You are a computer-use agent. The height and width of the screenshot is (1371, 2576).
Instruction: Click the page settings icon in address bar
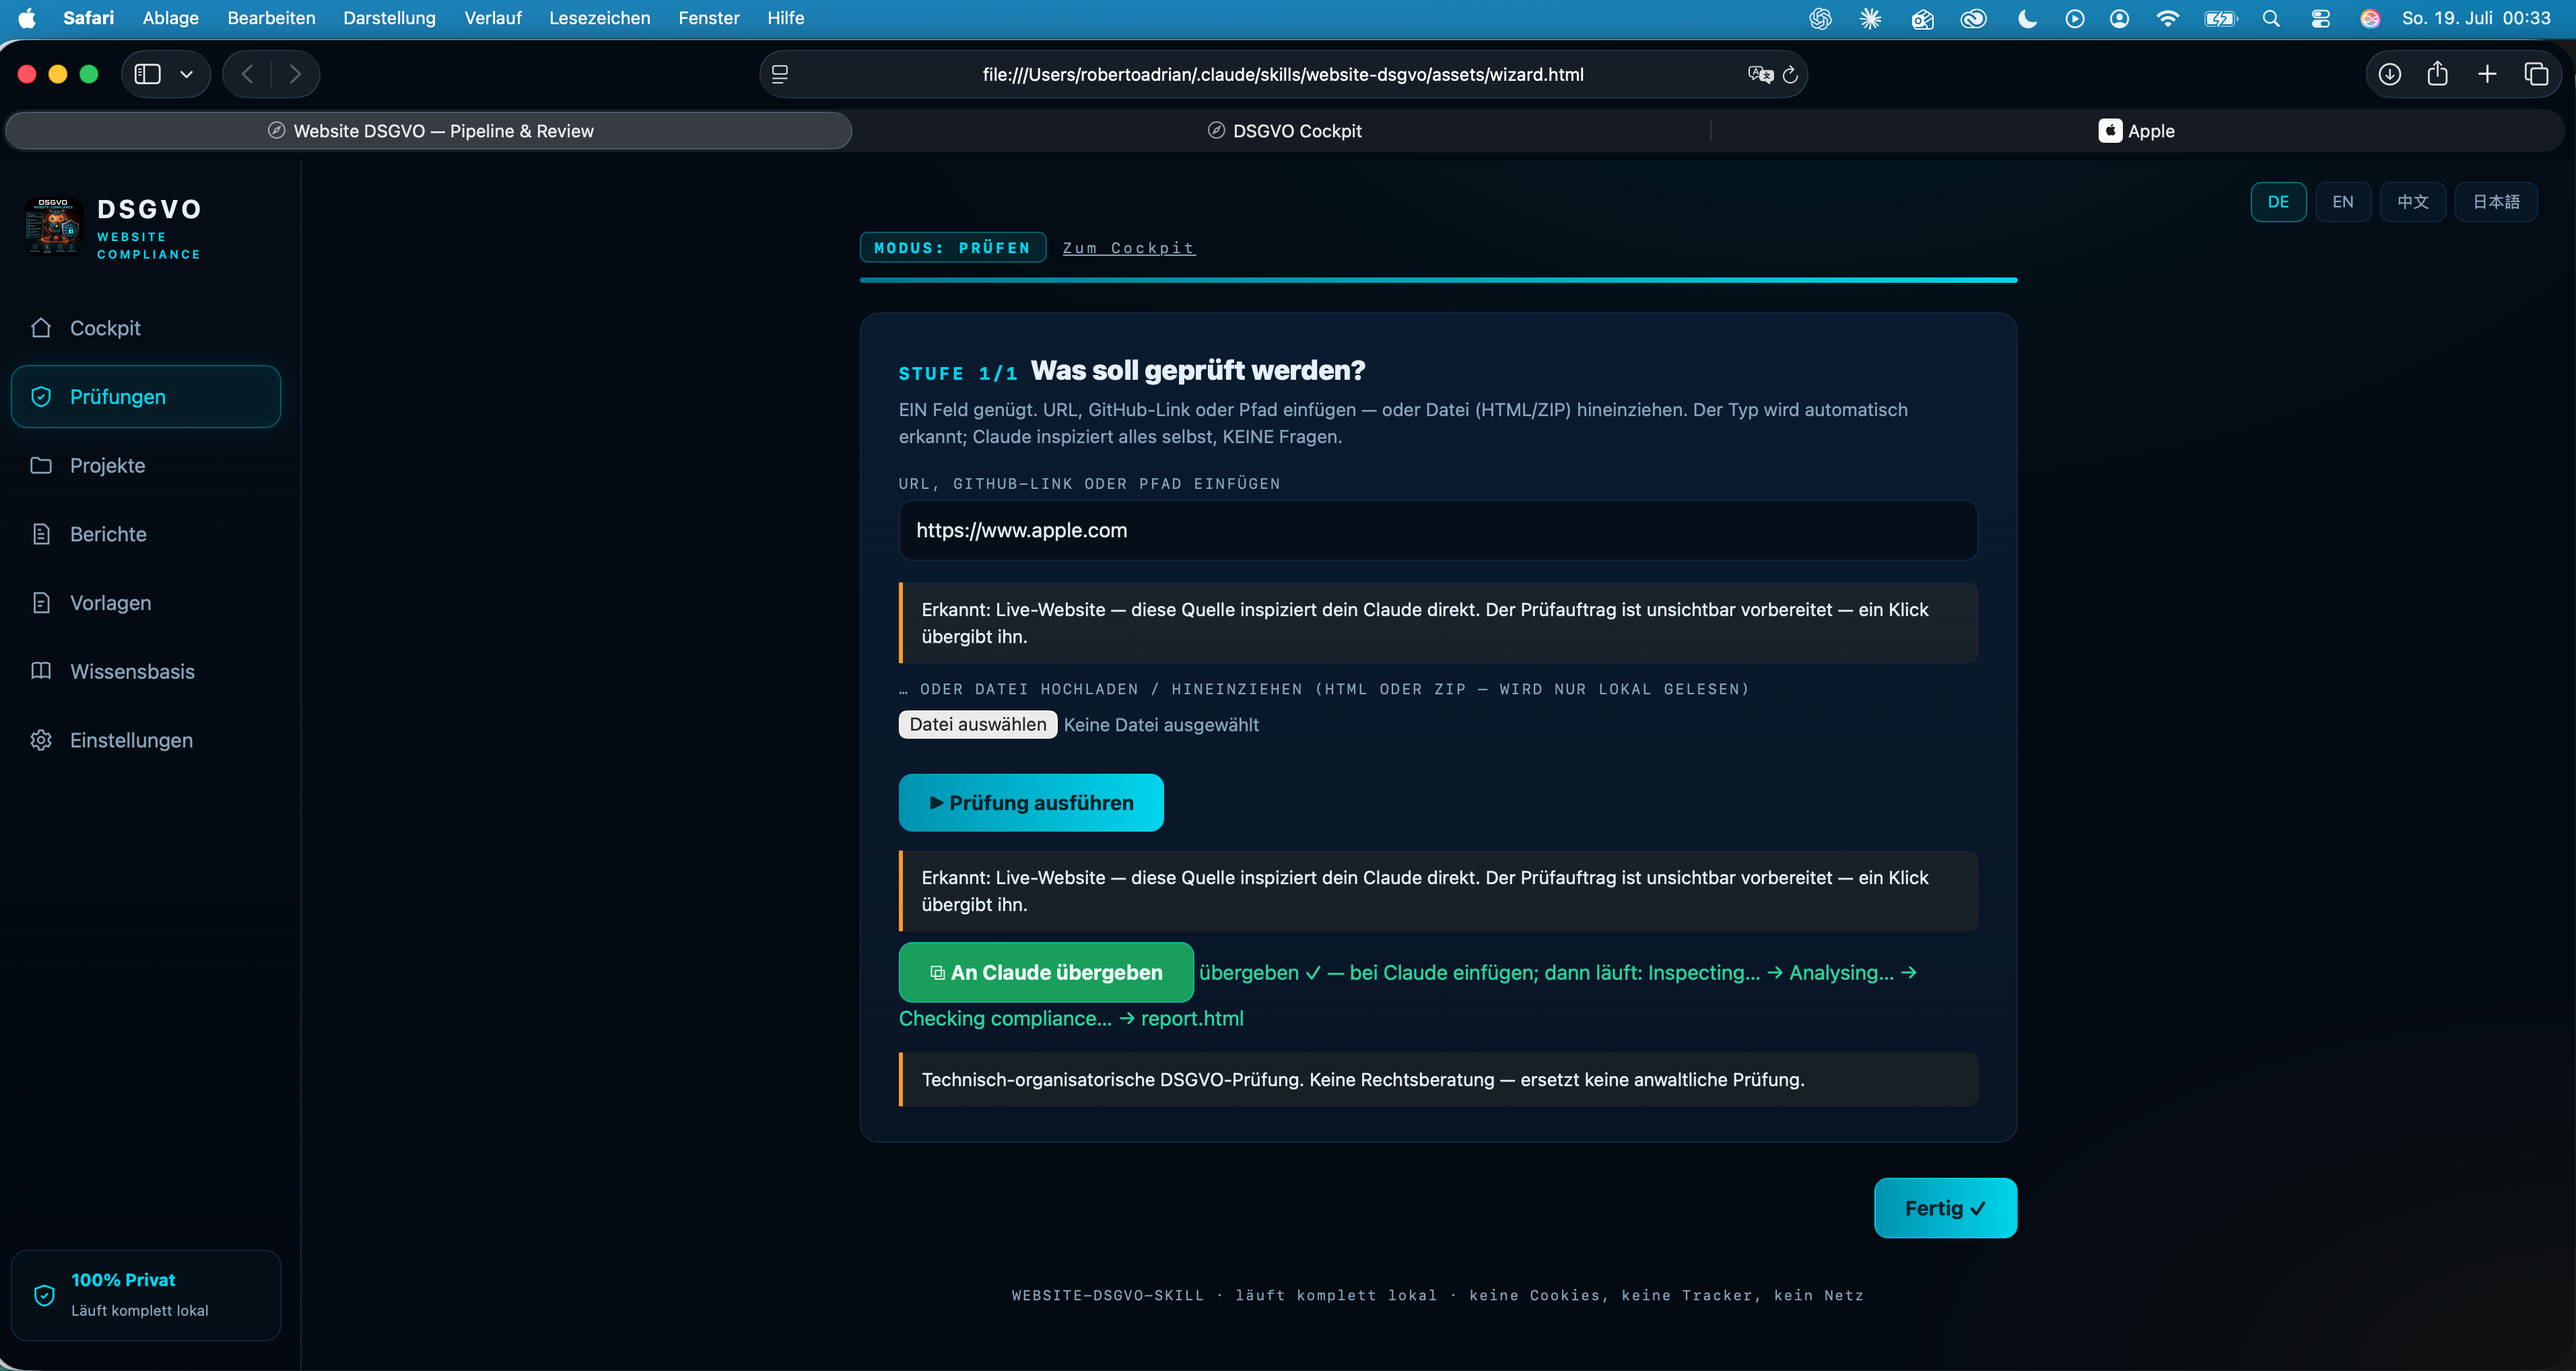coord(780,74)
